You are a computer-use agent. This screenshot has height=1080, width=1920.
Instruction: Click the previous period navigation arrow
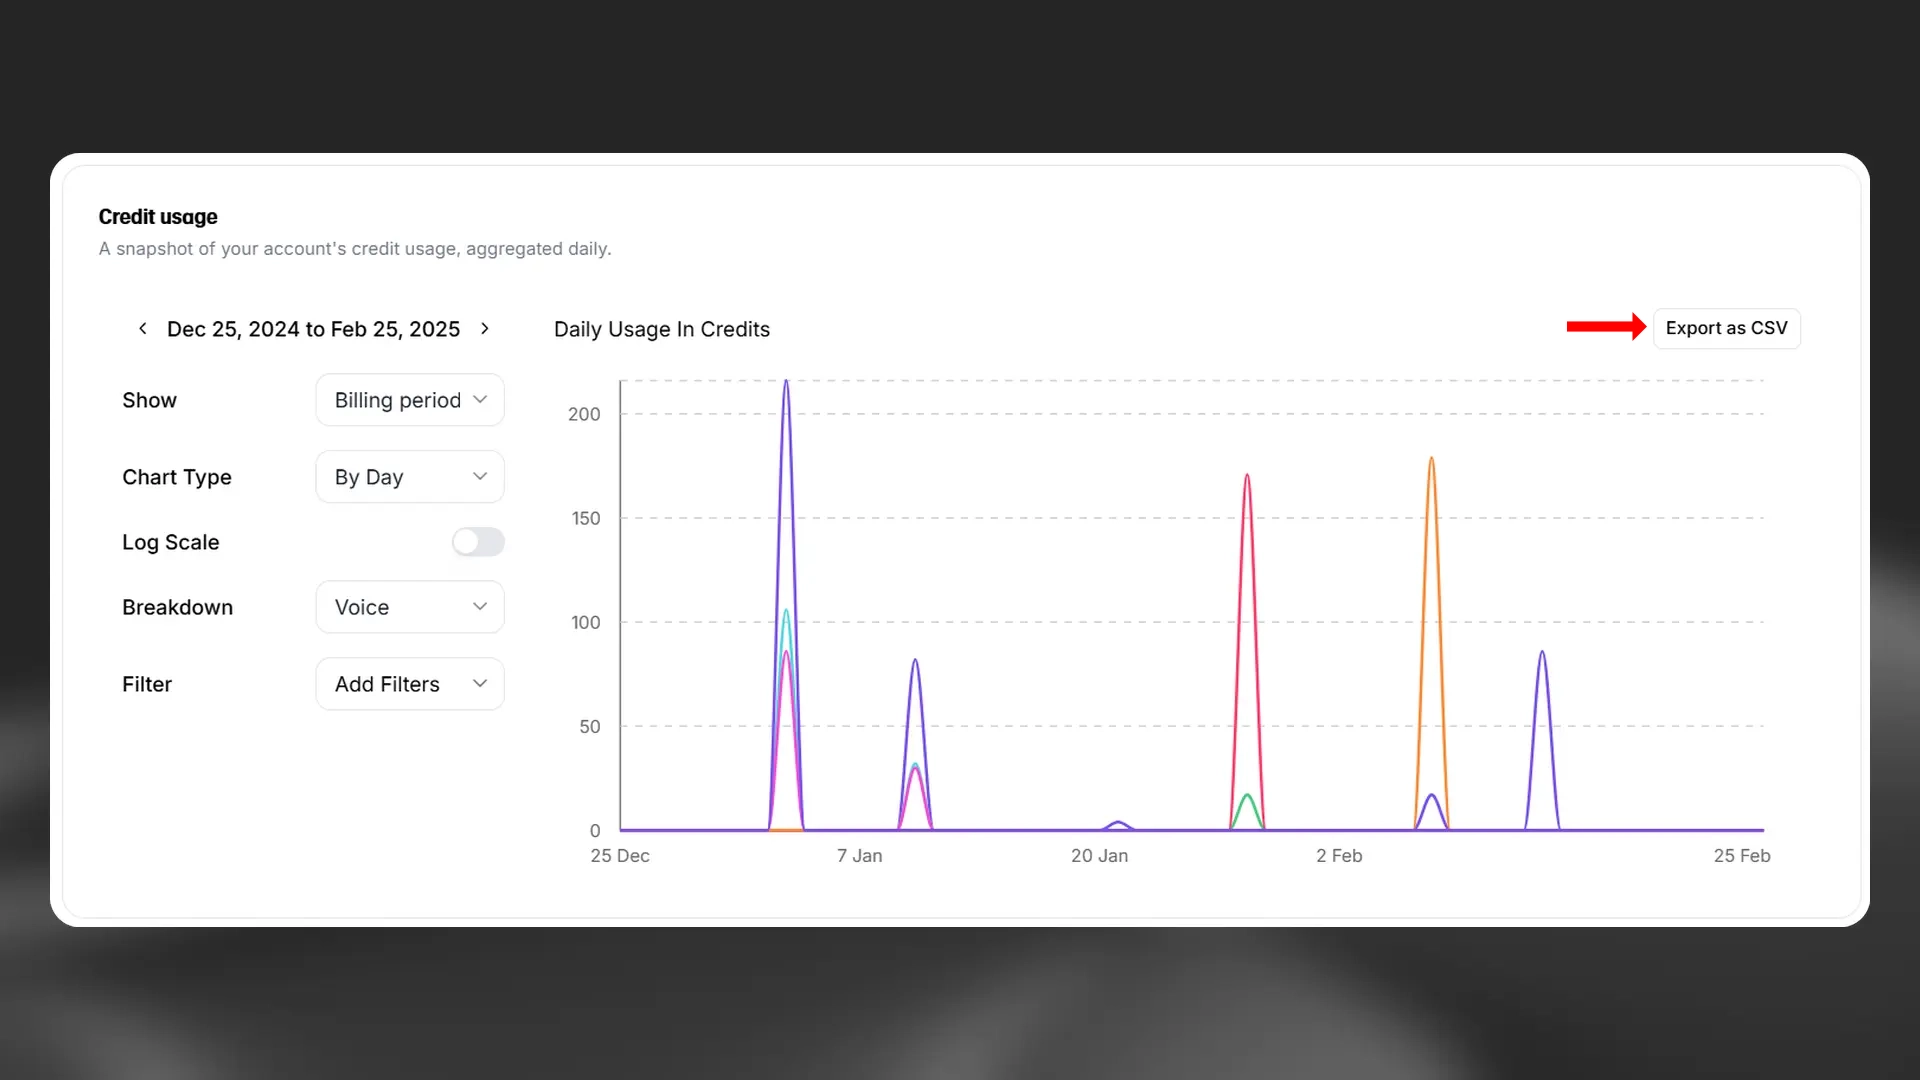[x=142, y=328]
